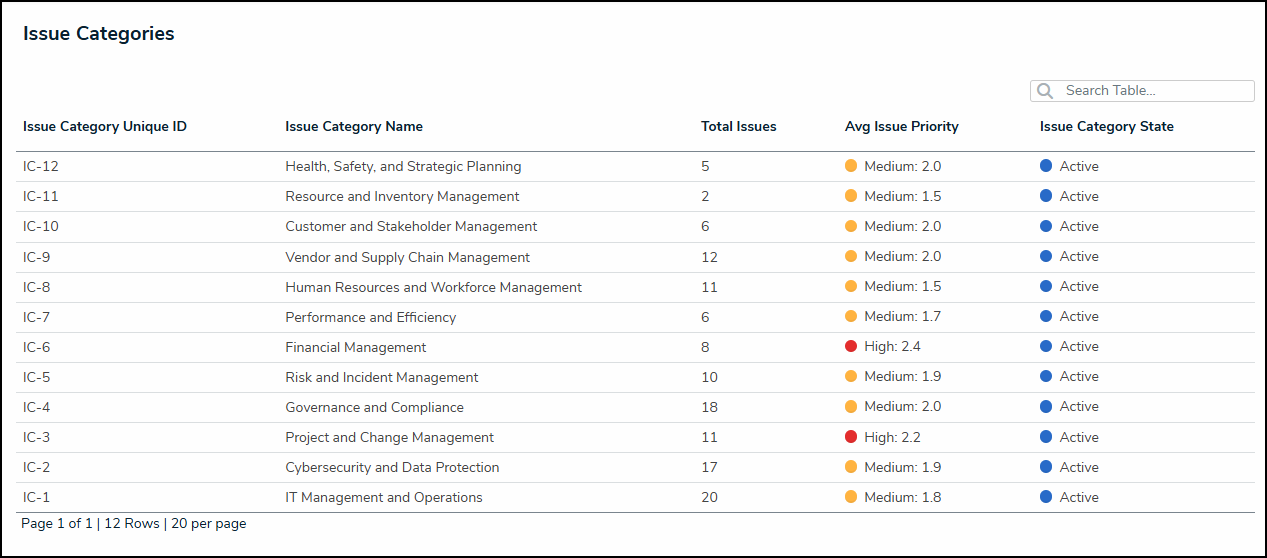The height and width of the screenshot is (558, 1267).
Task: Click red High priority dot for Financial Management
Action: (x=851, y=347)
